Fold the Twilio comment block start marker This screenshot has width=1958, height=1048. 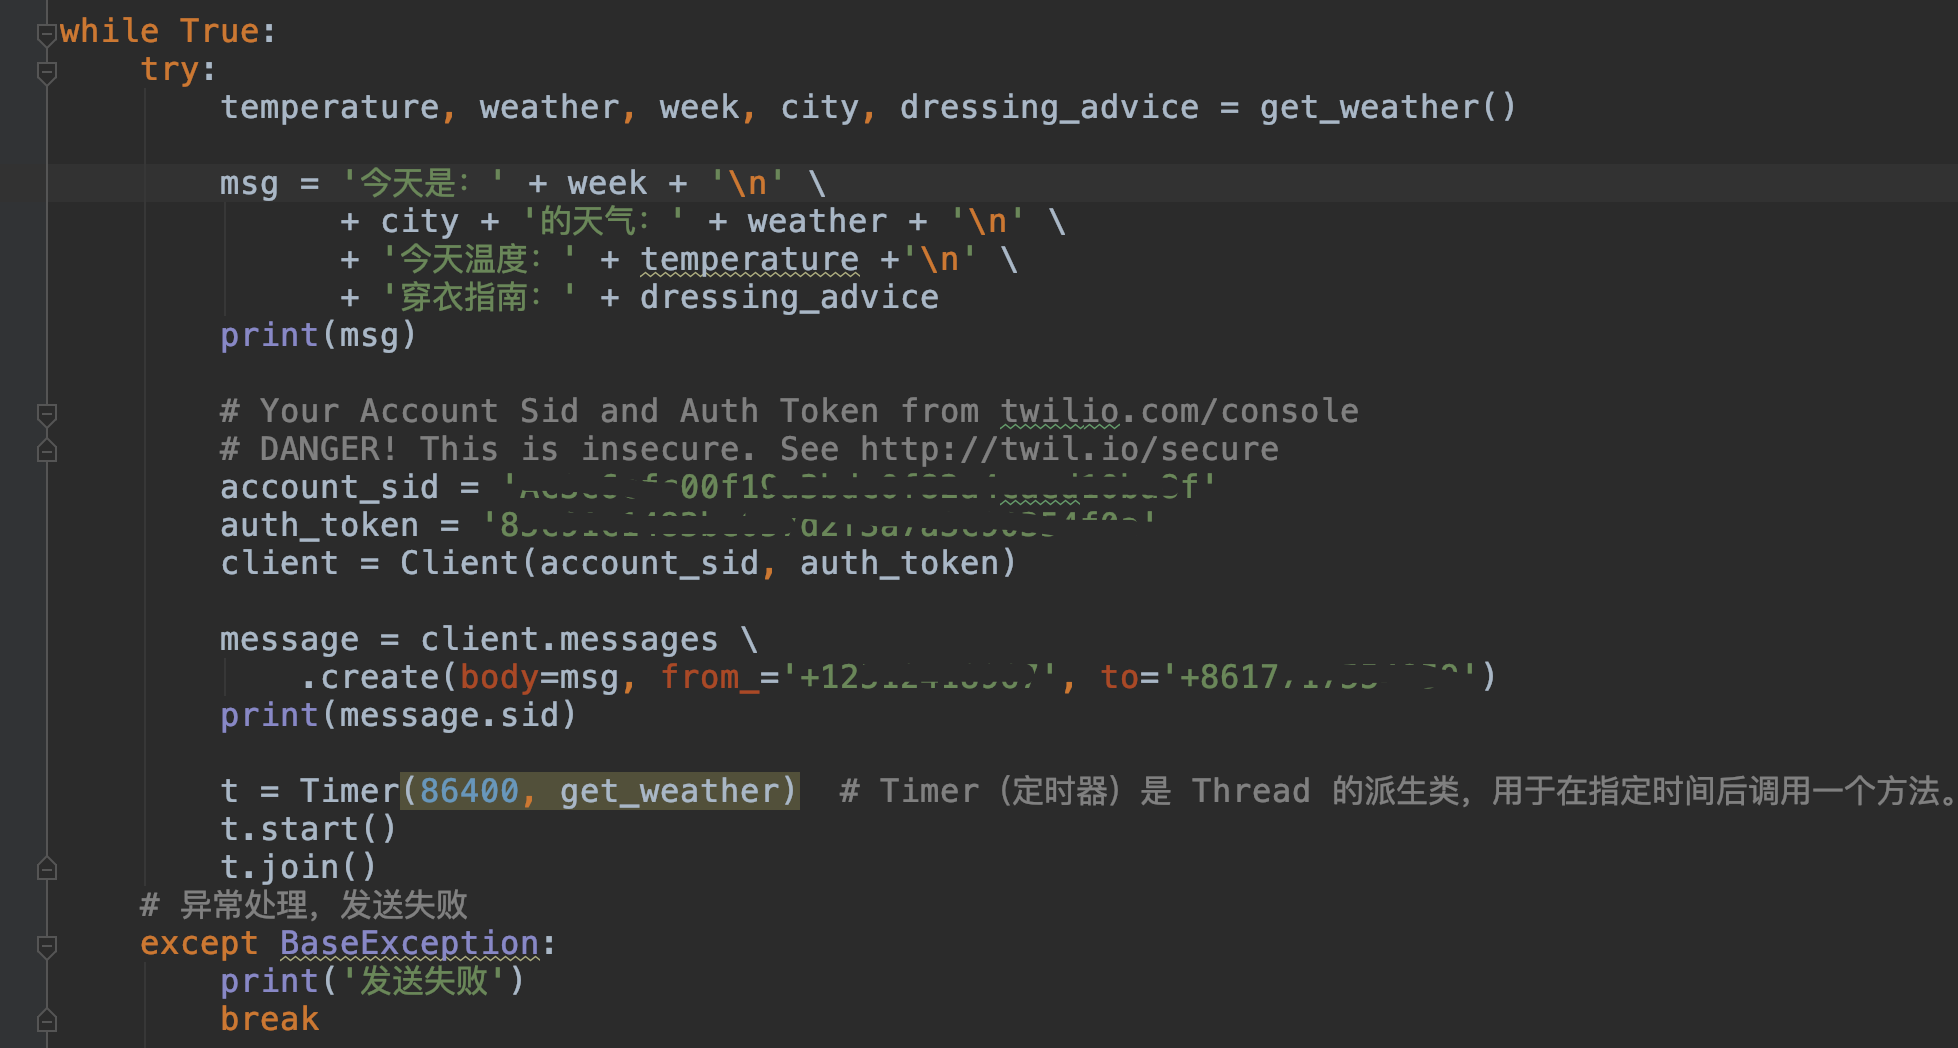[x=46, y=413]
